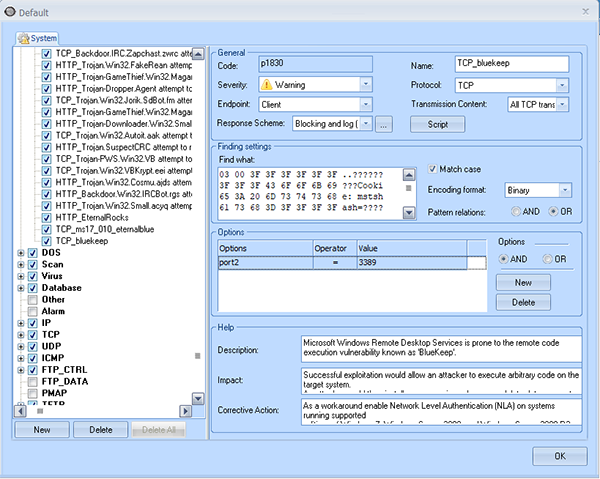Open the Endpoint dropdown
Viewport: 600px width, 479px height.
(x=365, y=104)
